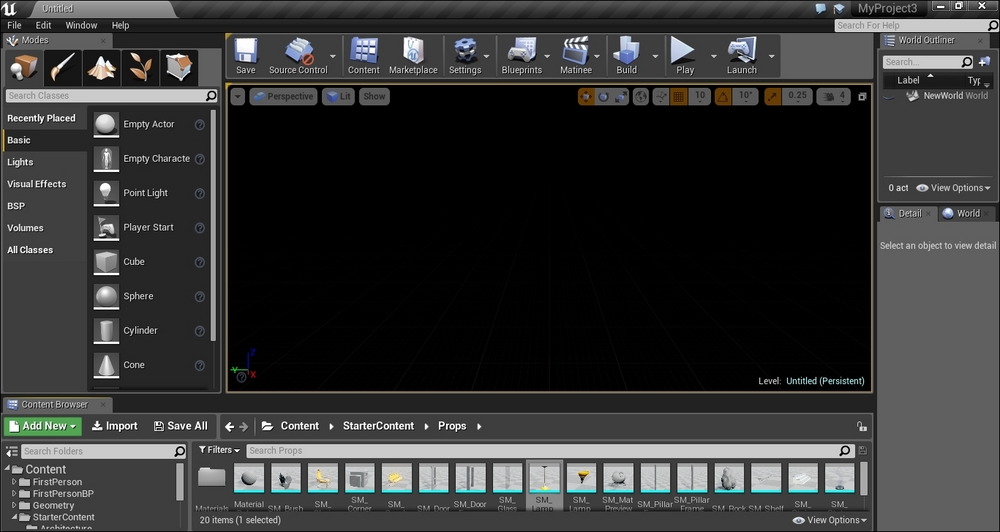The image size is (1000, 532).
Task: Open the Filters dropdown in Content Browser
Action: 219,451
